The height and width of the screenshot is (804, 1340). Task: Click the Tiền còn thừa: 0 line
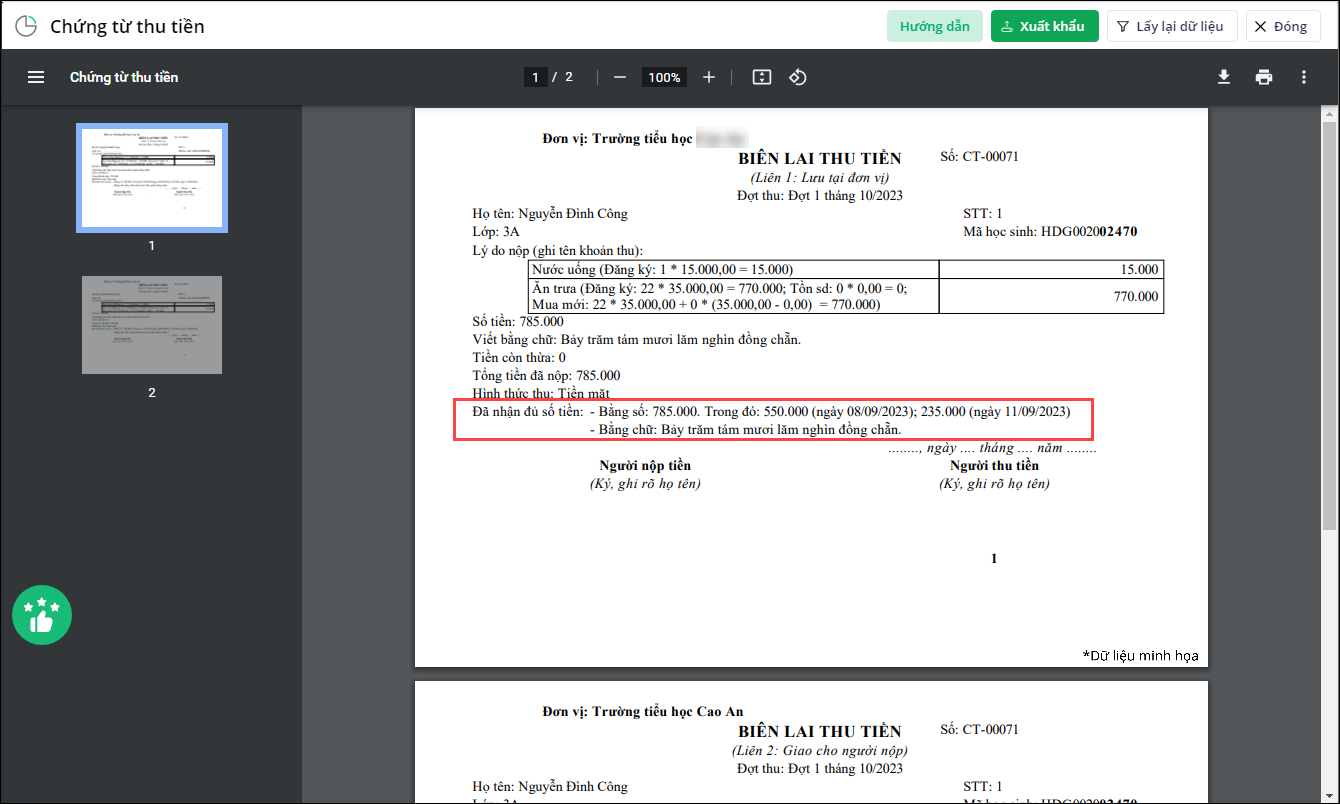[519, 358]
